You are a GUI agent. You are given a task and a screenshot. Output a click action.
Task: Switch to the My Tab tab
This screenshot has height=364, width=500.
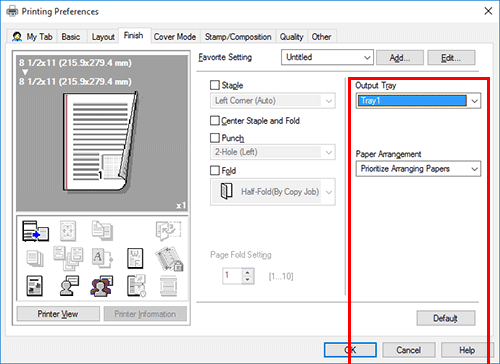[32, 37]
